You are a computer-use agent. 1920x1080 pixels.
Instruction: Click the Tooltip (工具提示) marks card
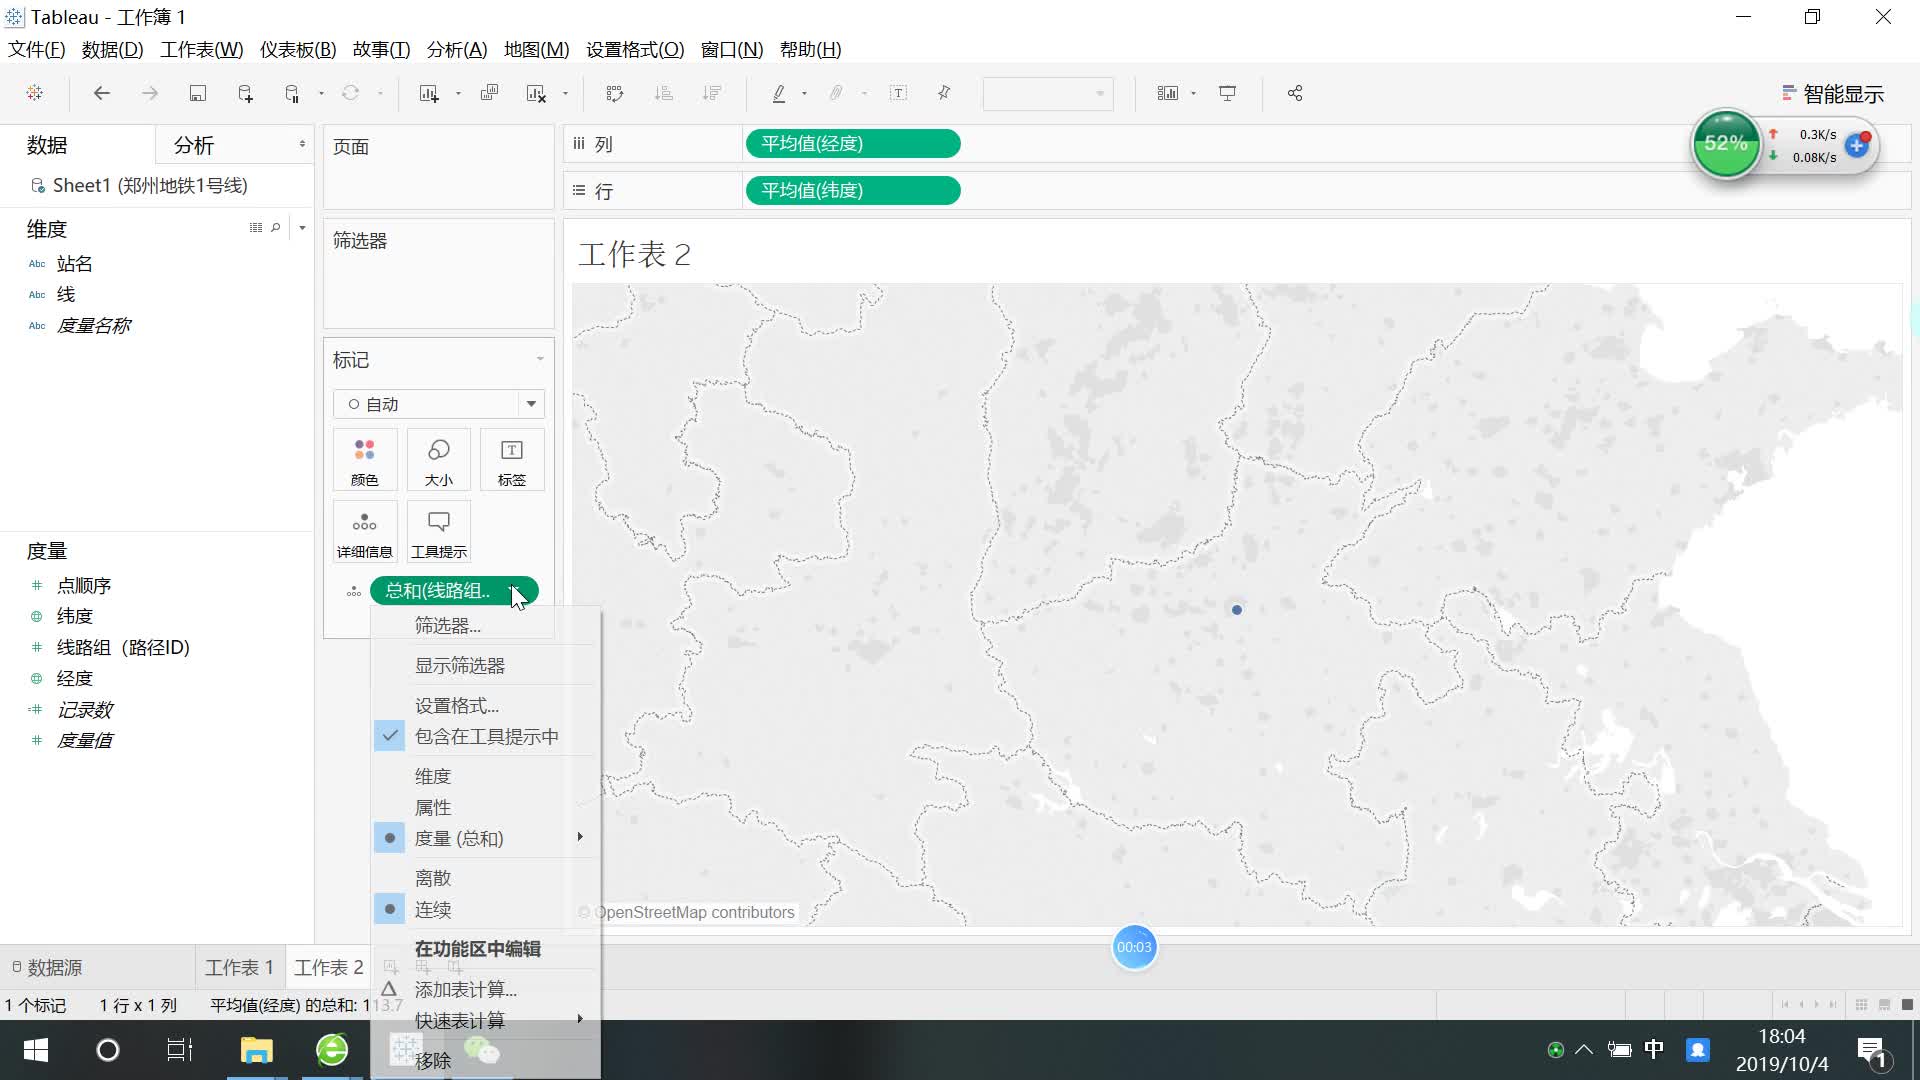(x=438, y=532)
